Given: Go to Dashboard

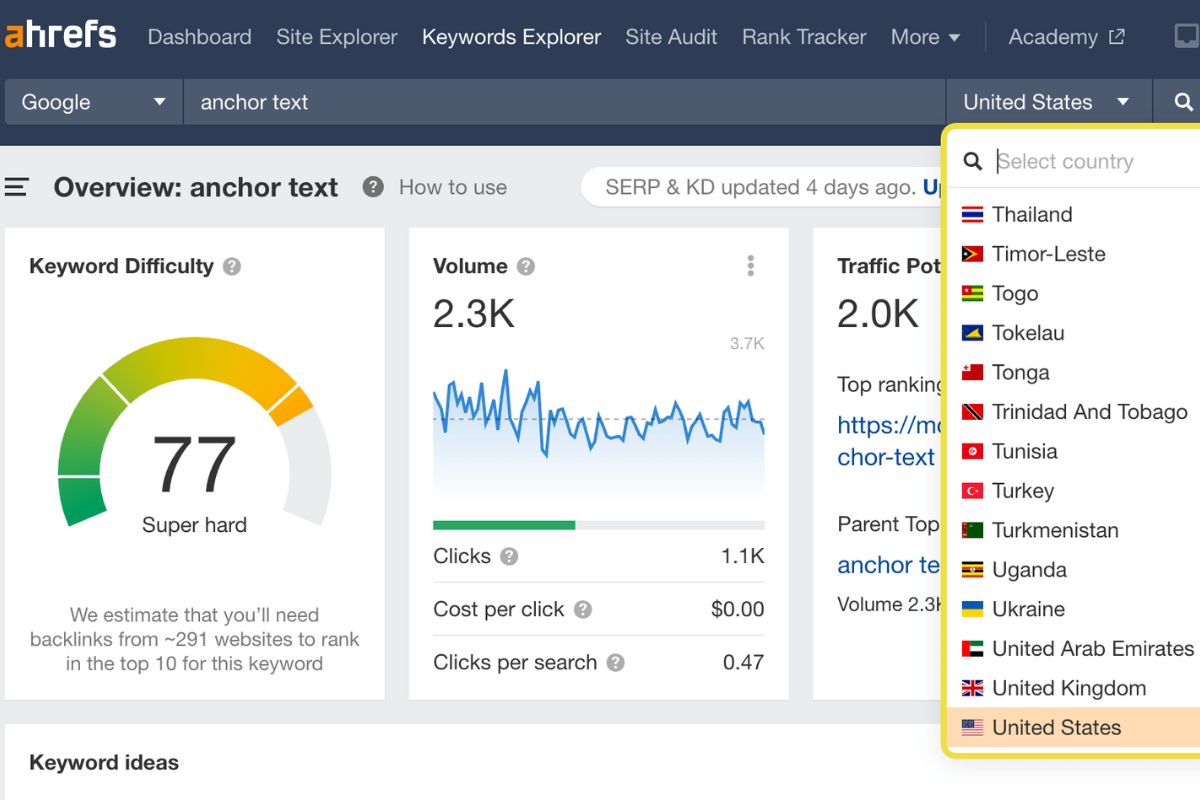Looking at the screenshot, I should coord(199,37).
